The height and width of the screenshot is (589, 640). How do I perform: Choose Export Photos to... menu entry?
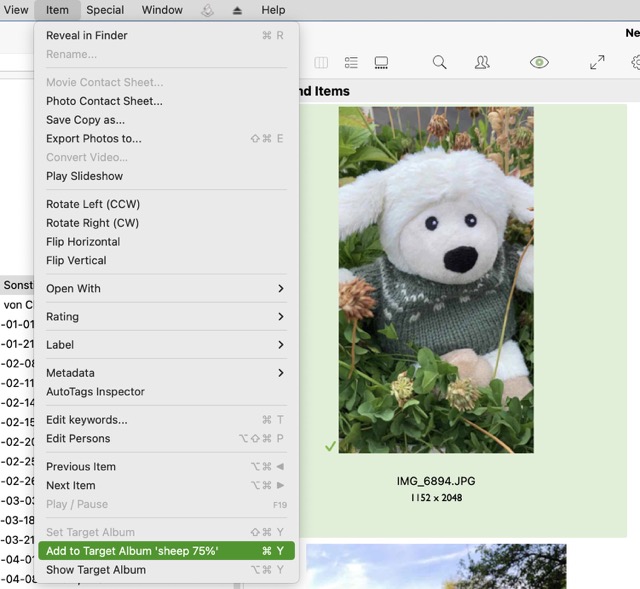(x=94, y=138)
